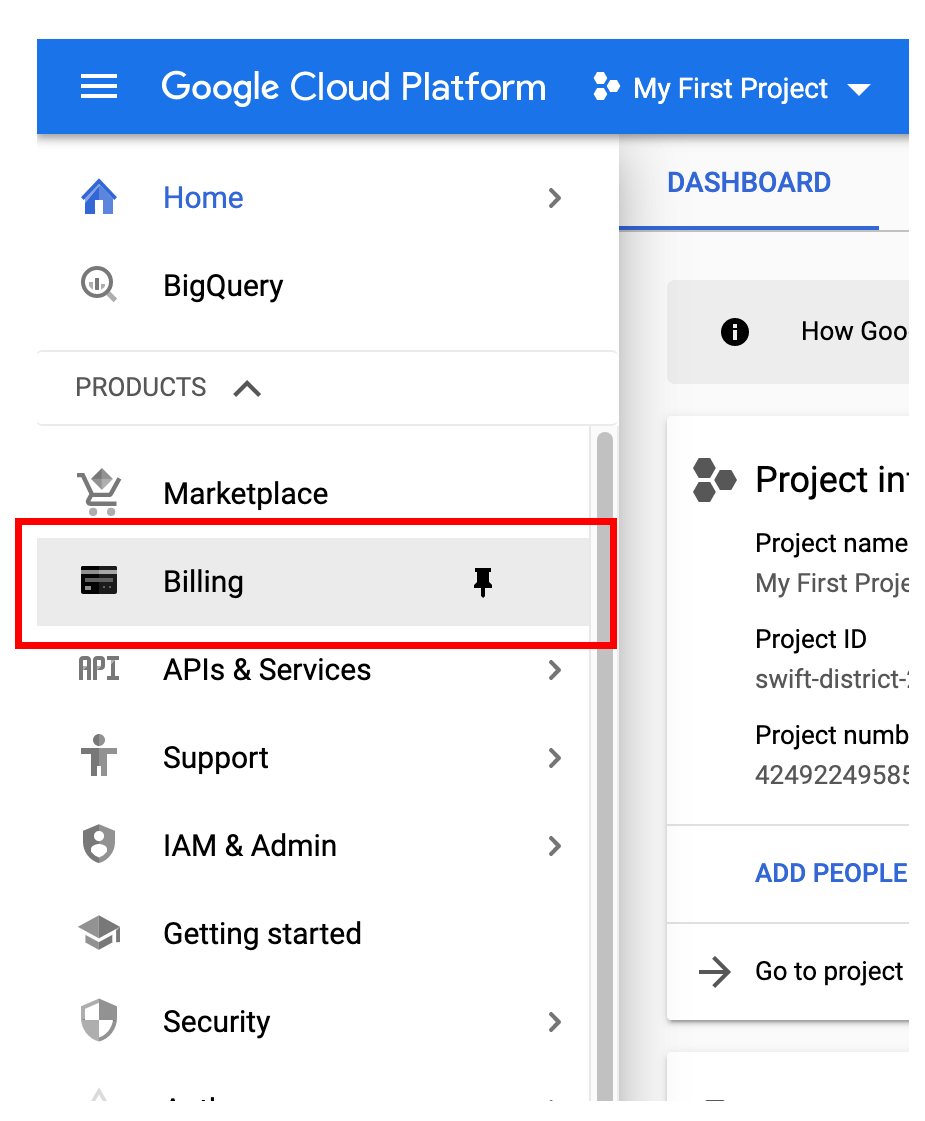Click the ADD PEOPLE link
The width and height of the screenshot is (925, 1121).
tap(831, 873)
